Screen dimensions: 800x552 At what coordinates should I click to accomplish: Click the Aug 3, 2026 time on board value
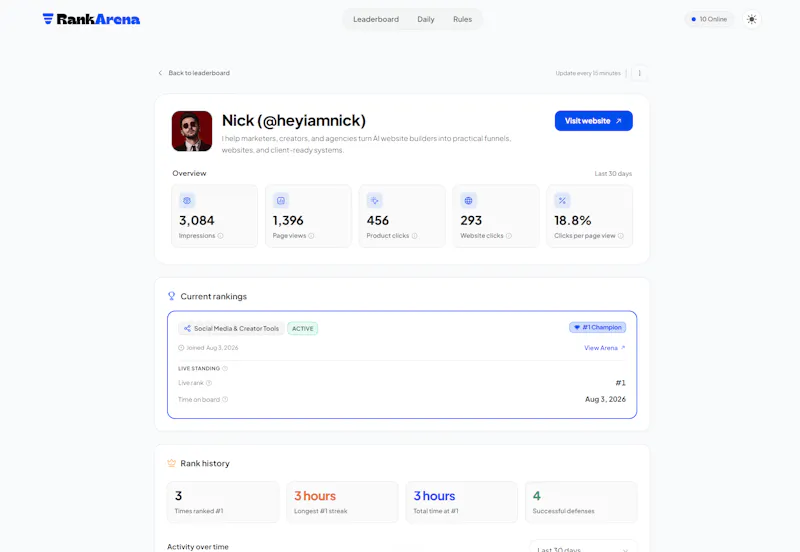605,399
